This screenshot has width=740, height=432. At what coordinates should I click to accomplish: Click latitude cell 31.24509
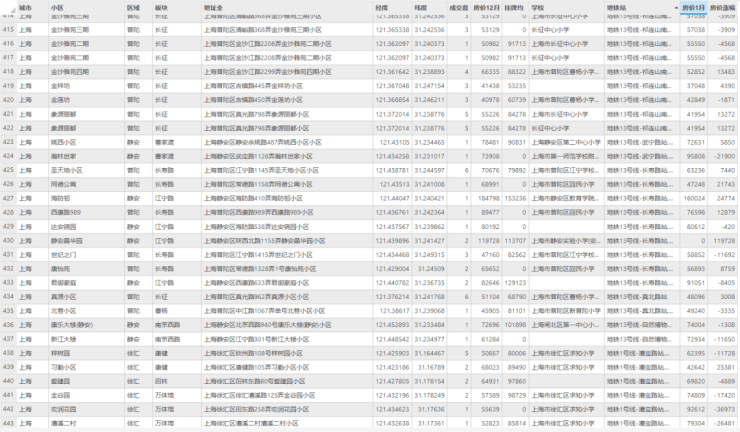tap(431, 269)
